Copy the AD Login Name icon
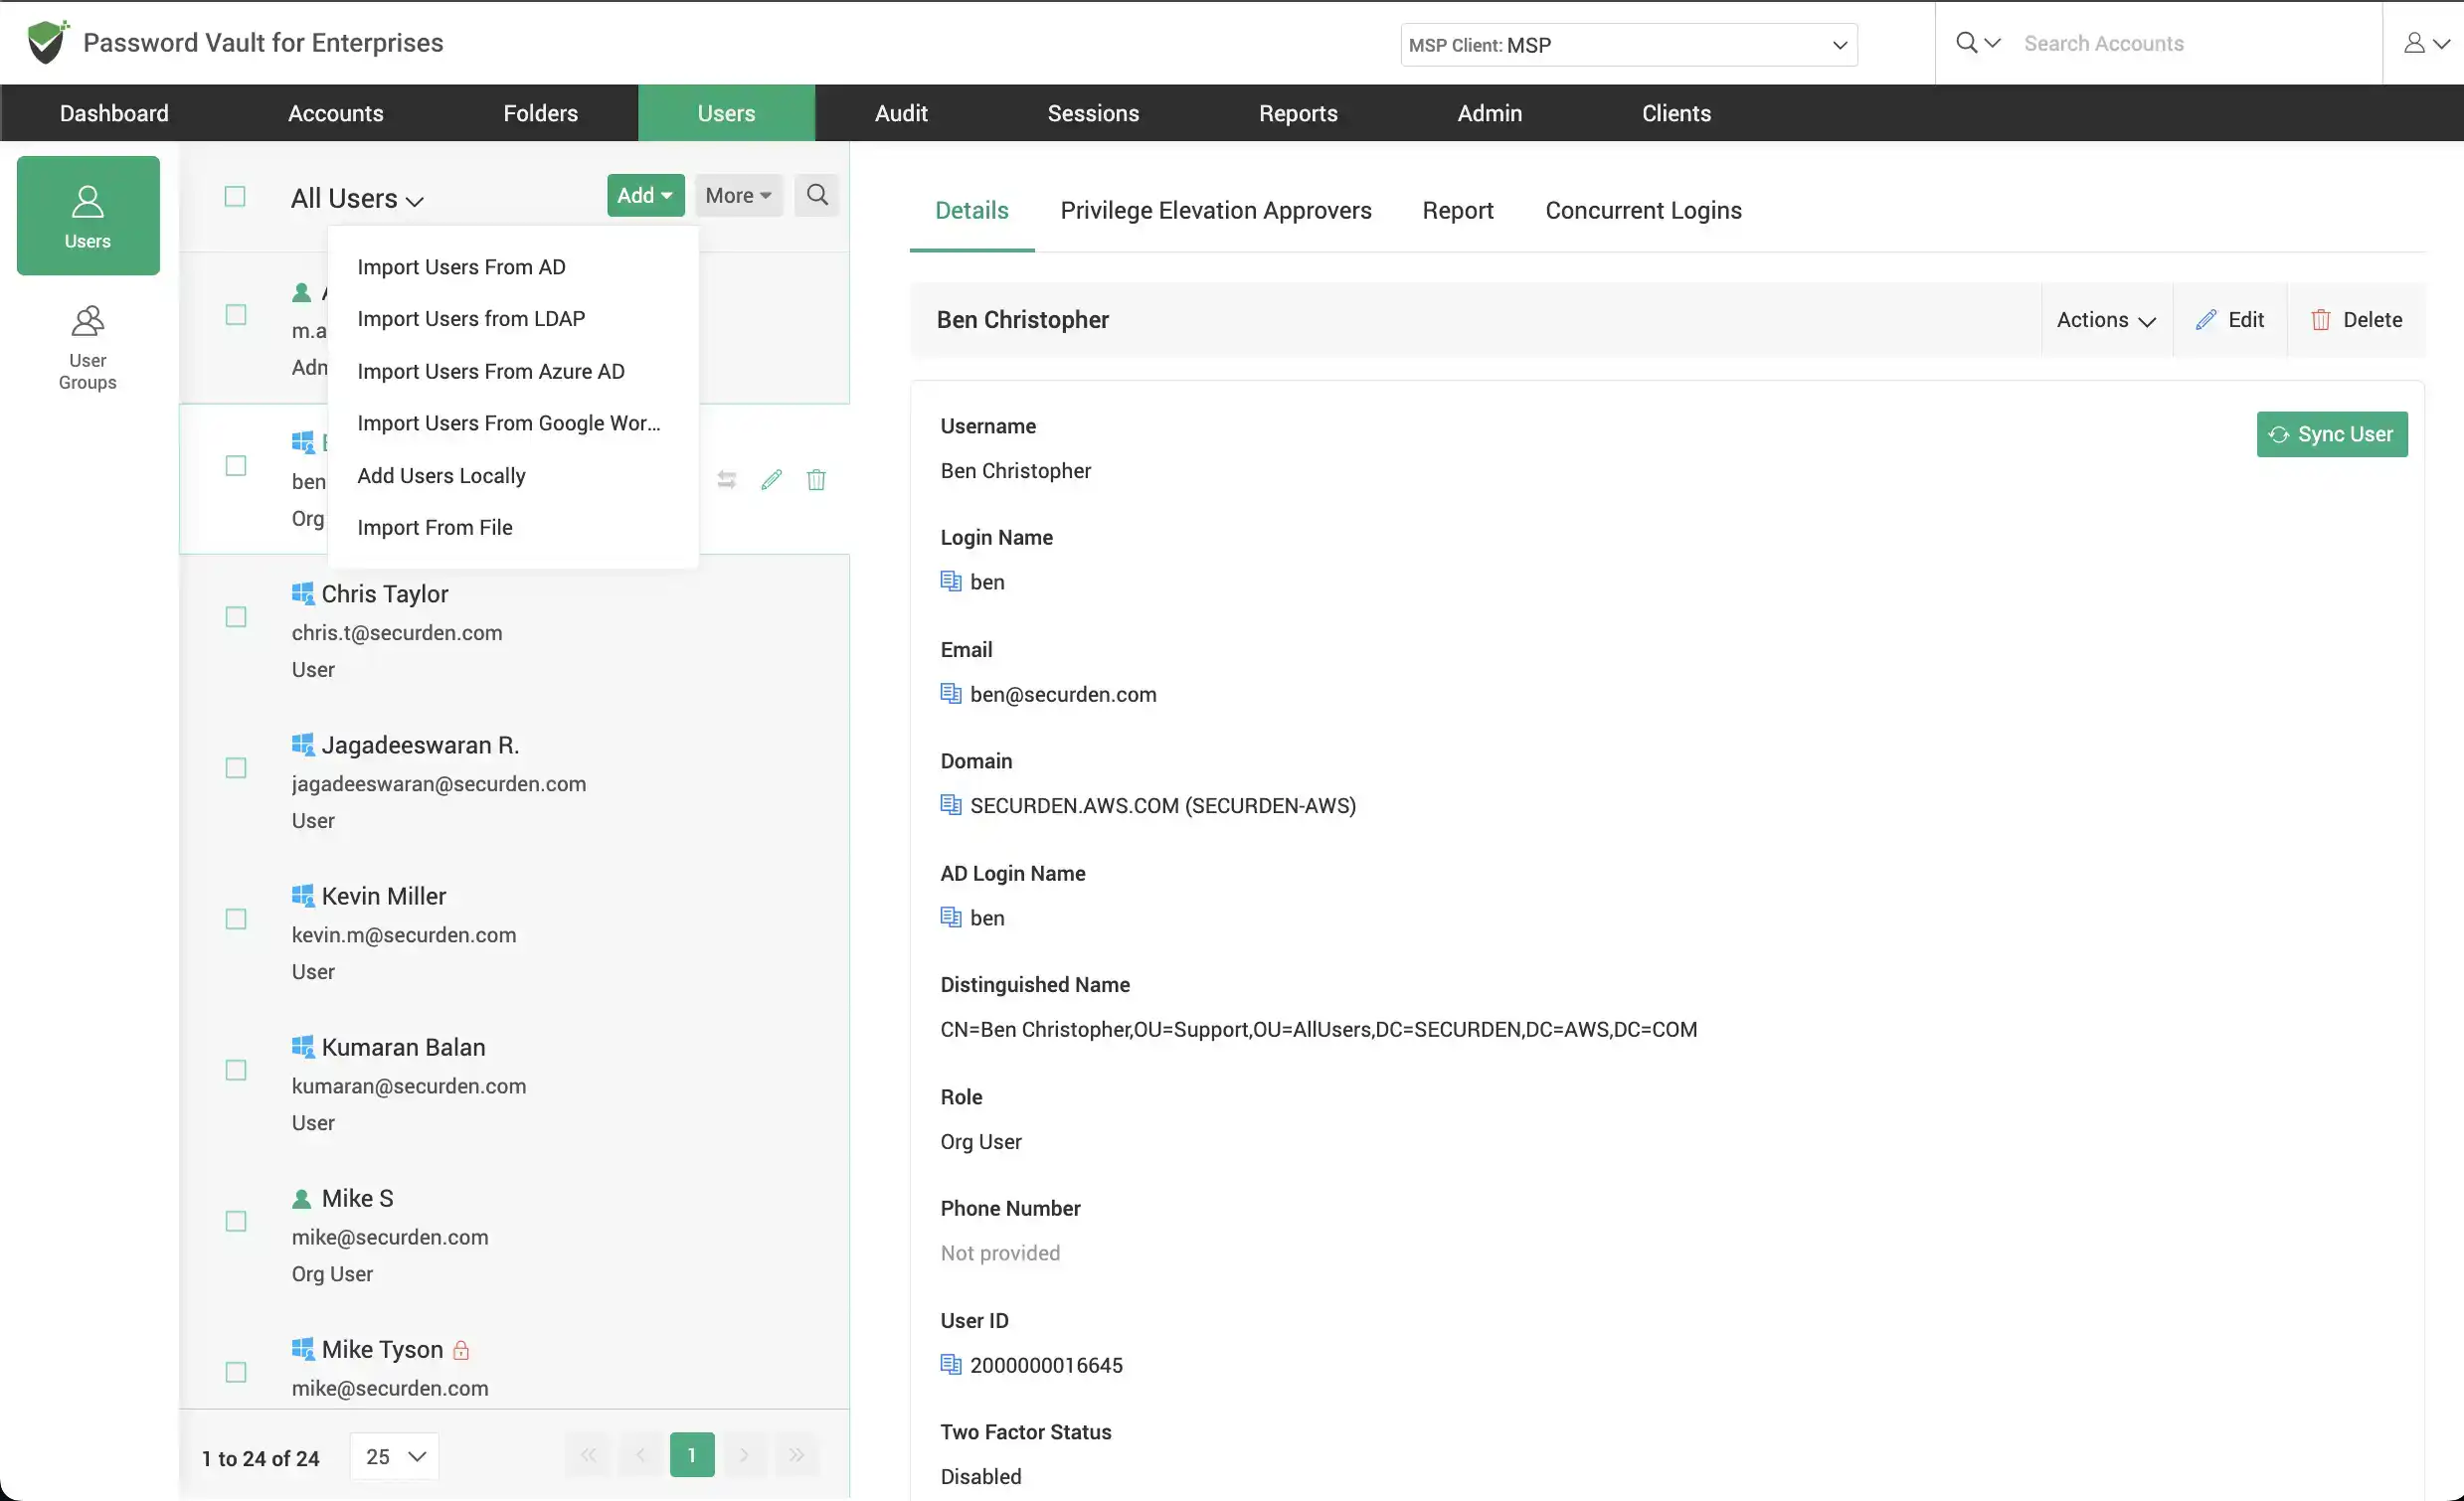 tap(951, 917)
